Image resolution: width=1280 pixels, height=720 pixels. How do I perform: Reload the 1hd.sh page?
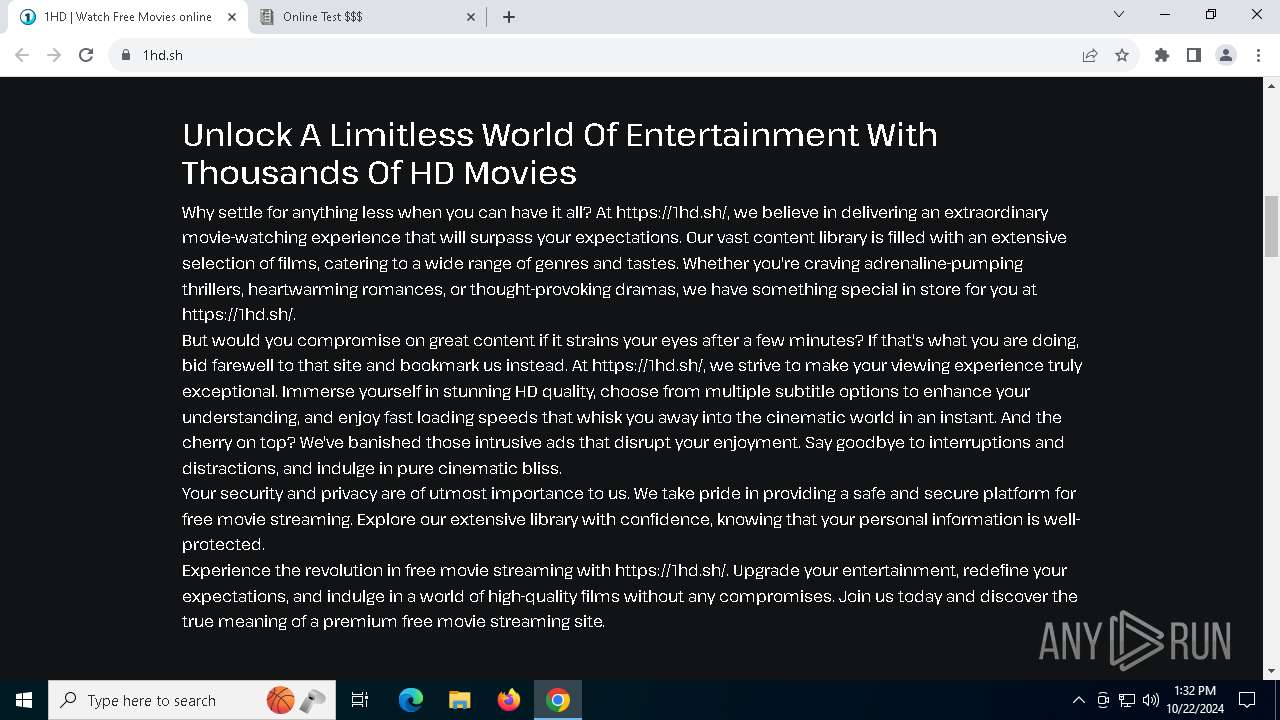(86, 55)
